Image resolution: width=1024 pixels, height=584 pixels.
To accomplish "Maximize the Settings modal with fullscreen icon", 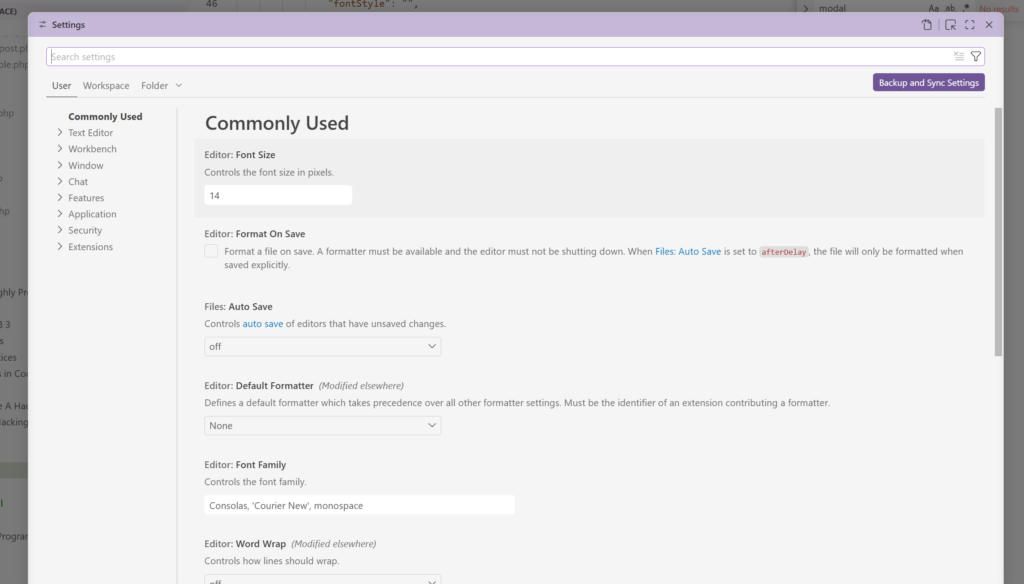I will click(x=970, y=25).
